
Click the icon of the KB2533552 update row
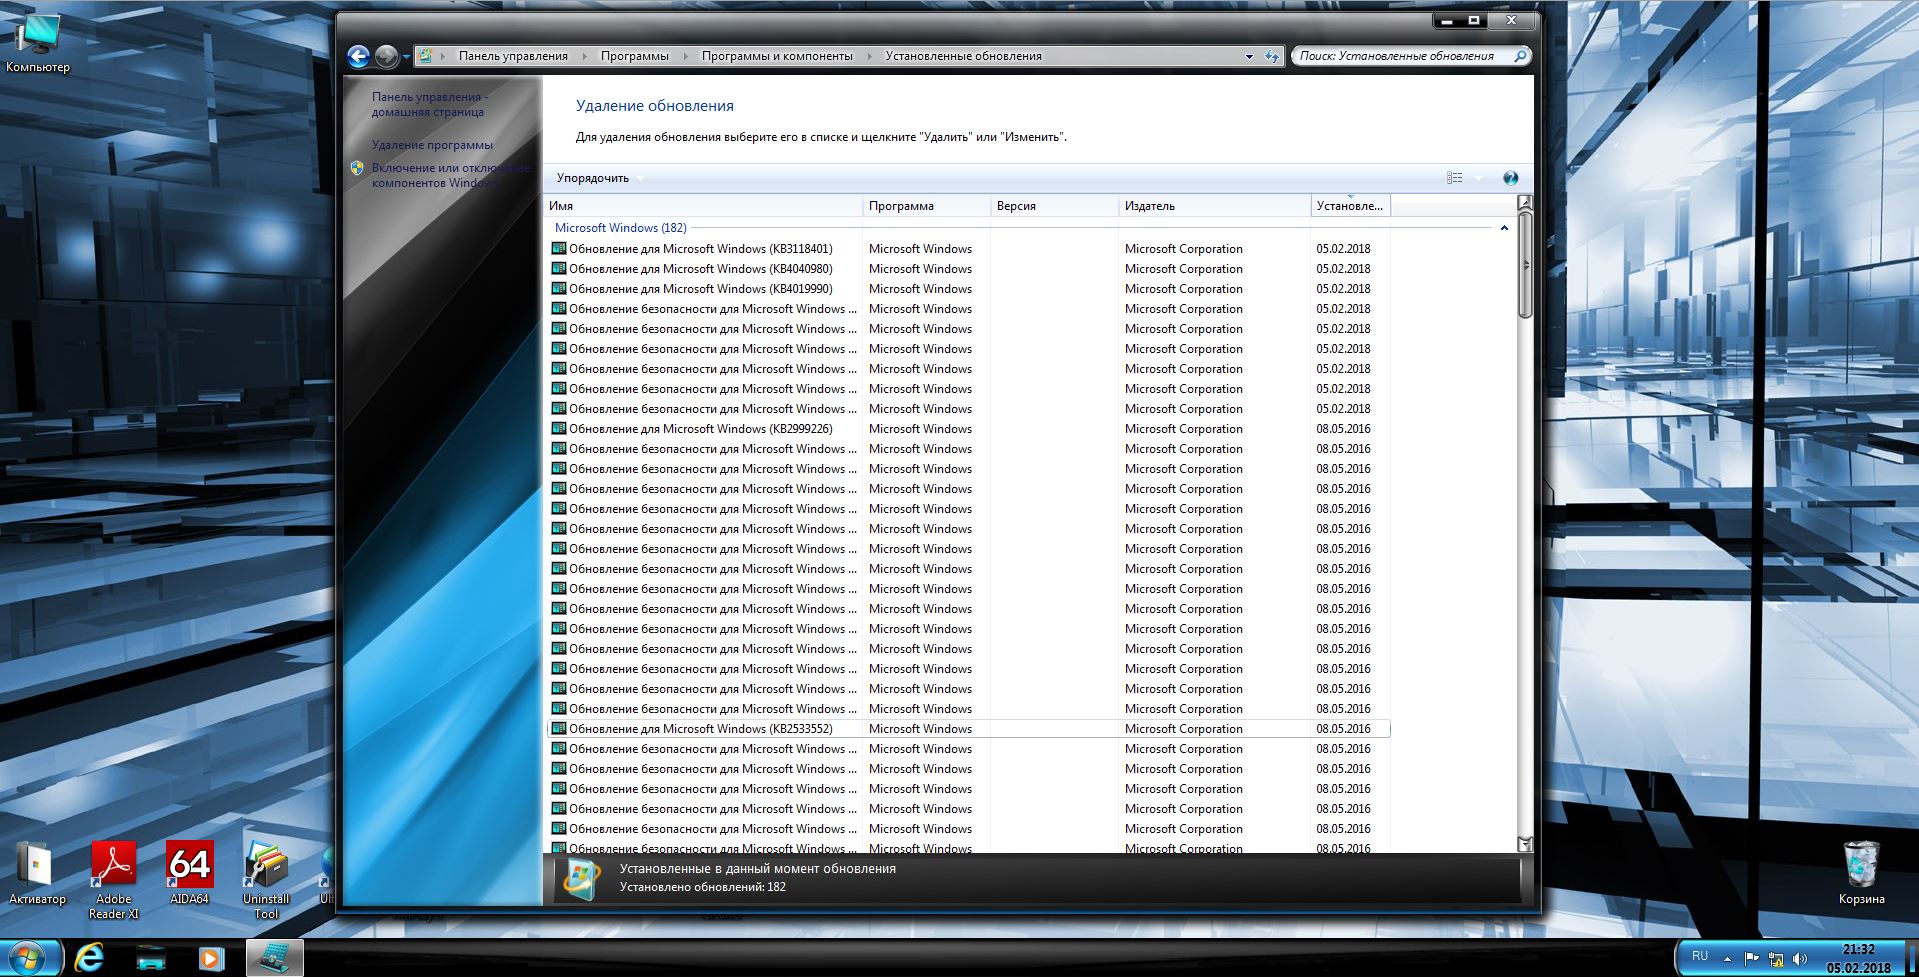point(559,729)
